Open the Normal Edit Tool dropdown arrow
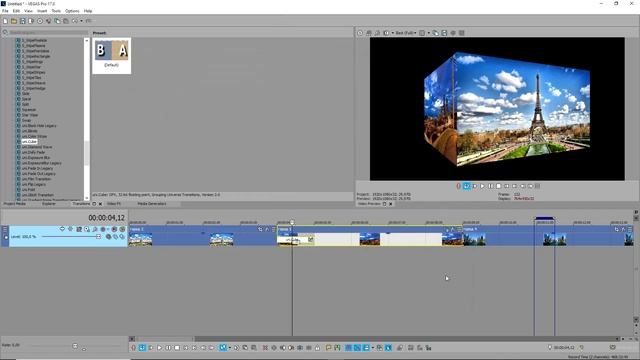Screen dimensions: 640x360 tap(229, 348)
